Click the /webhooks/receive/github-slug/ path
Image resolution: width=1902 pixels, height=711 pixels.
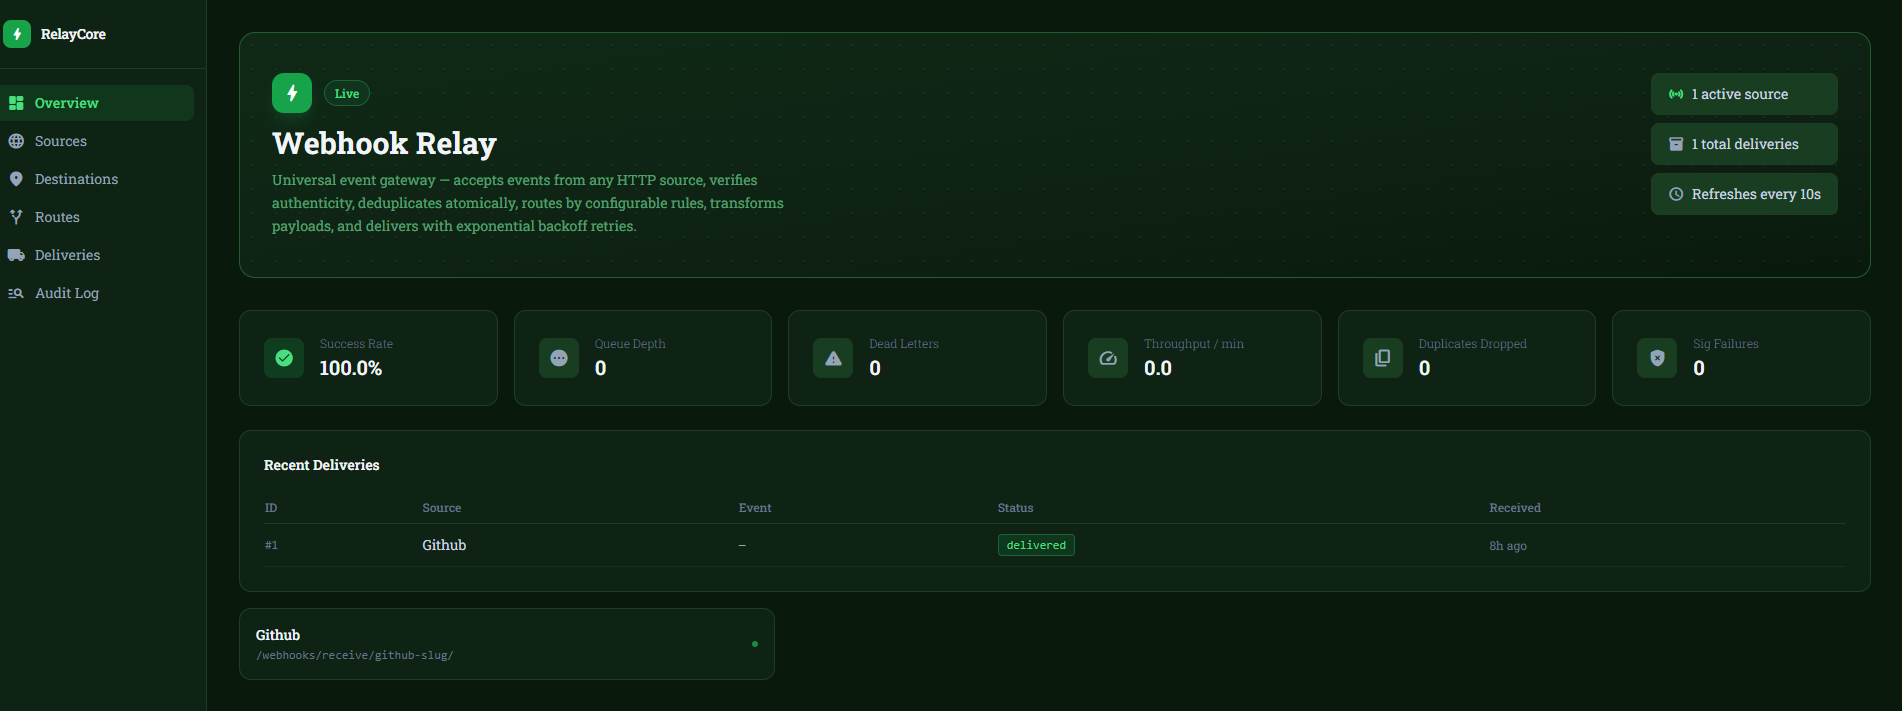tap(355, 656)
